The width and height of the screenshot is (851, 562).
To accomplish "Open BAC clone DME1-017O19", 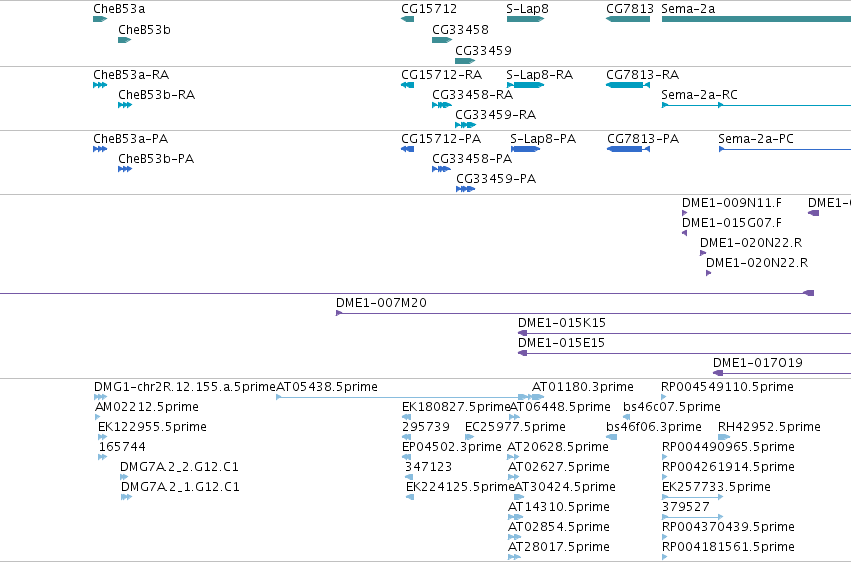I will 757,363.
